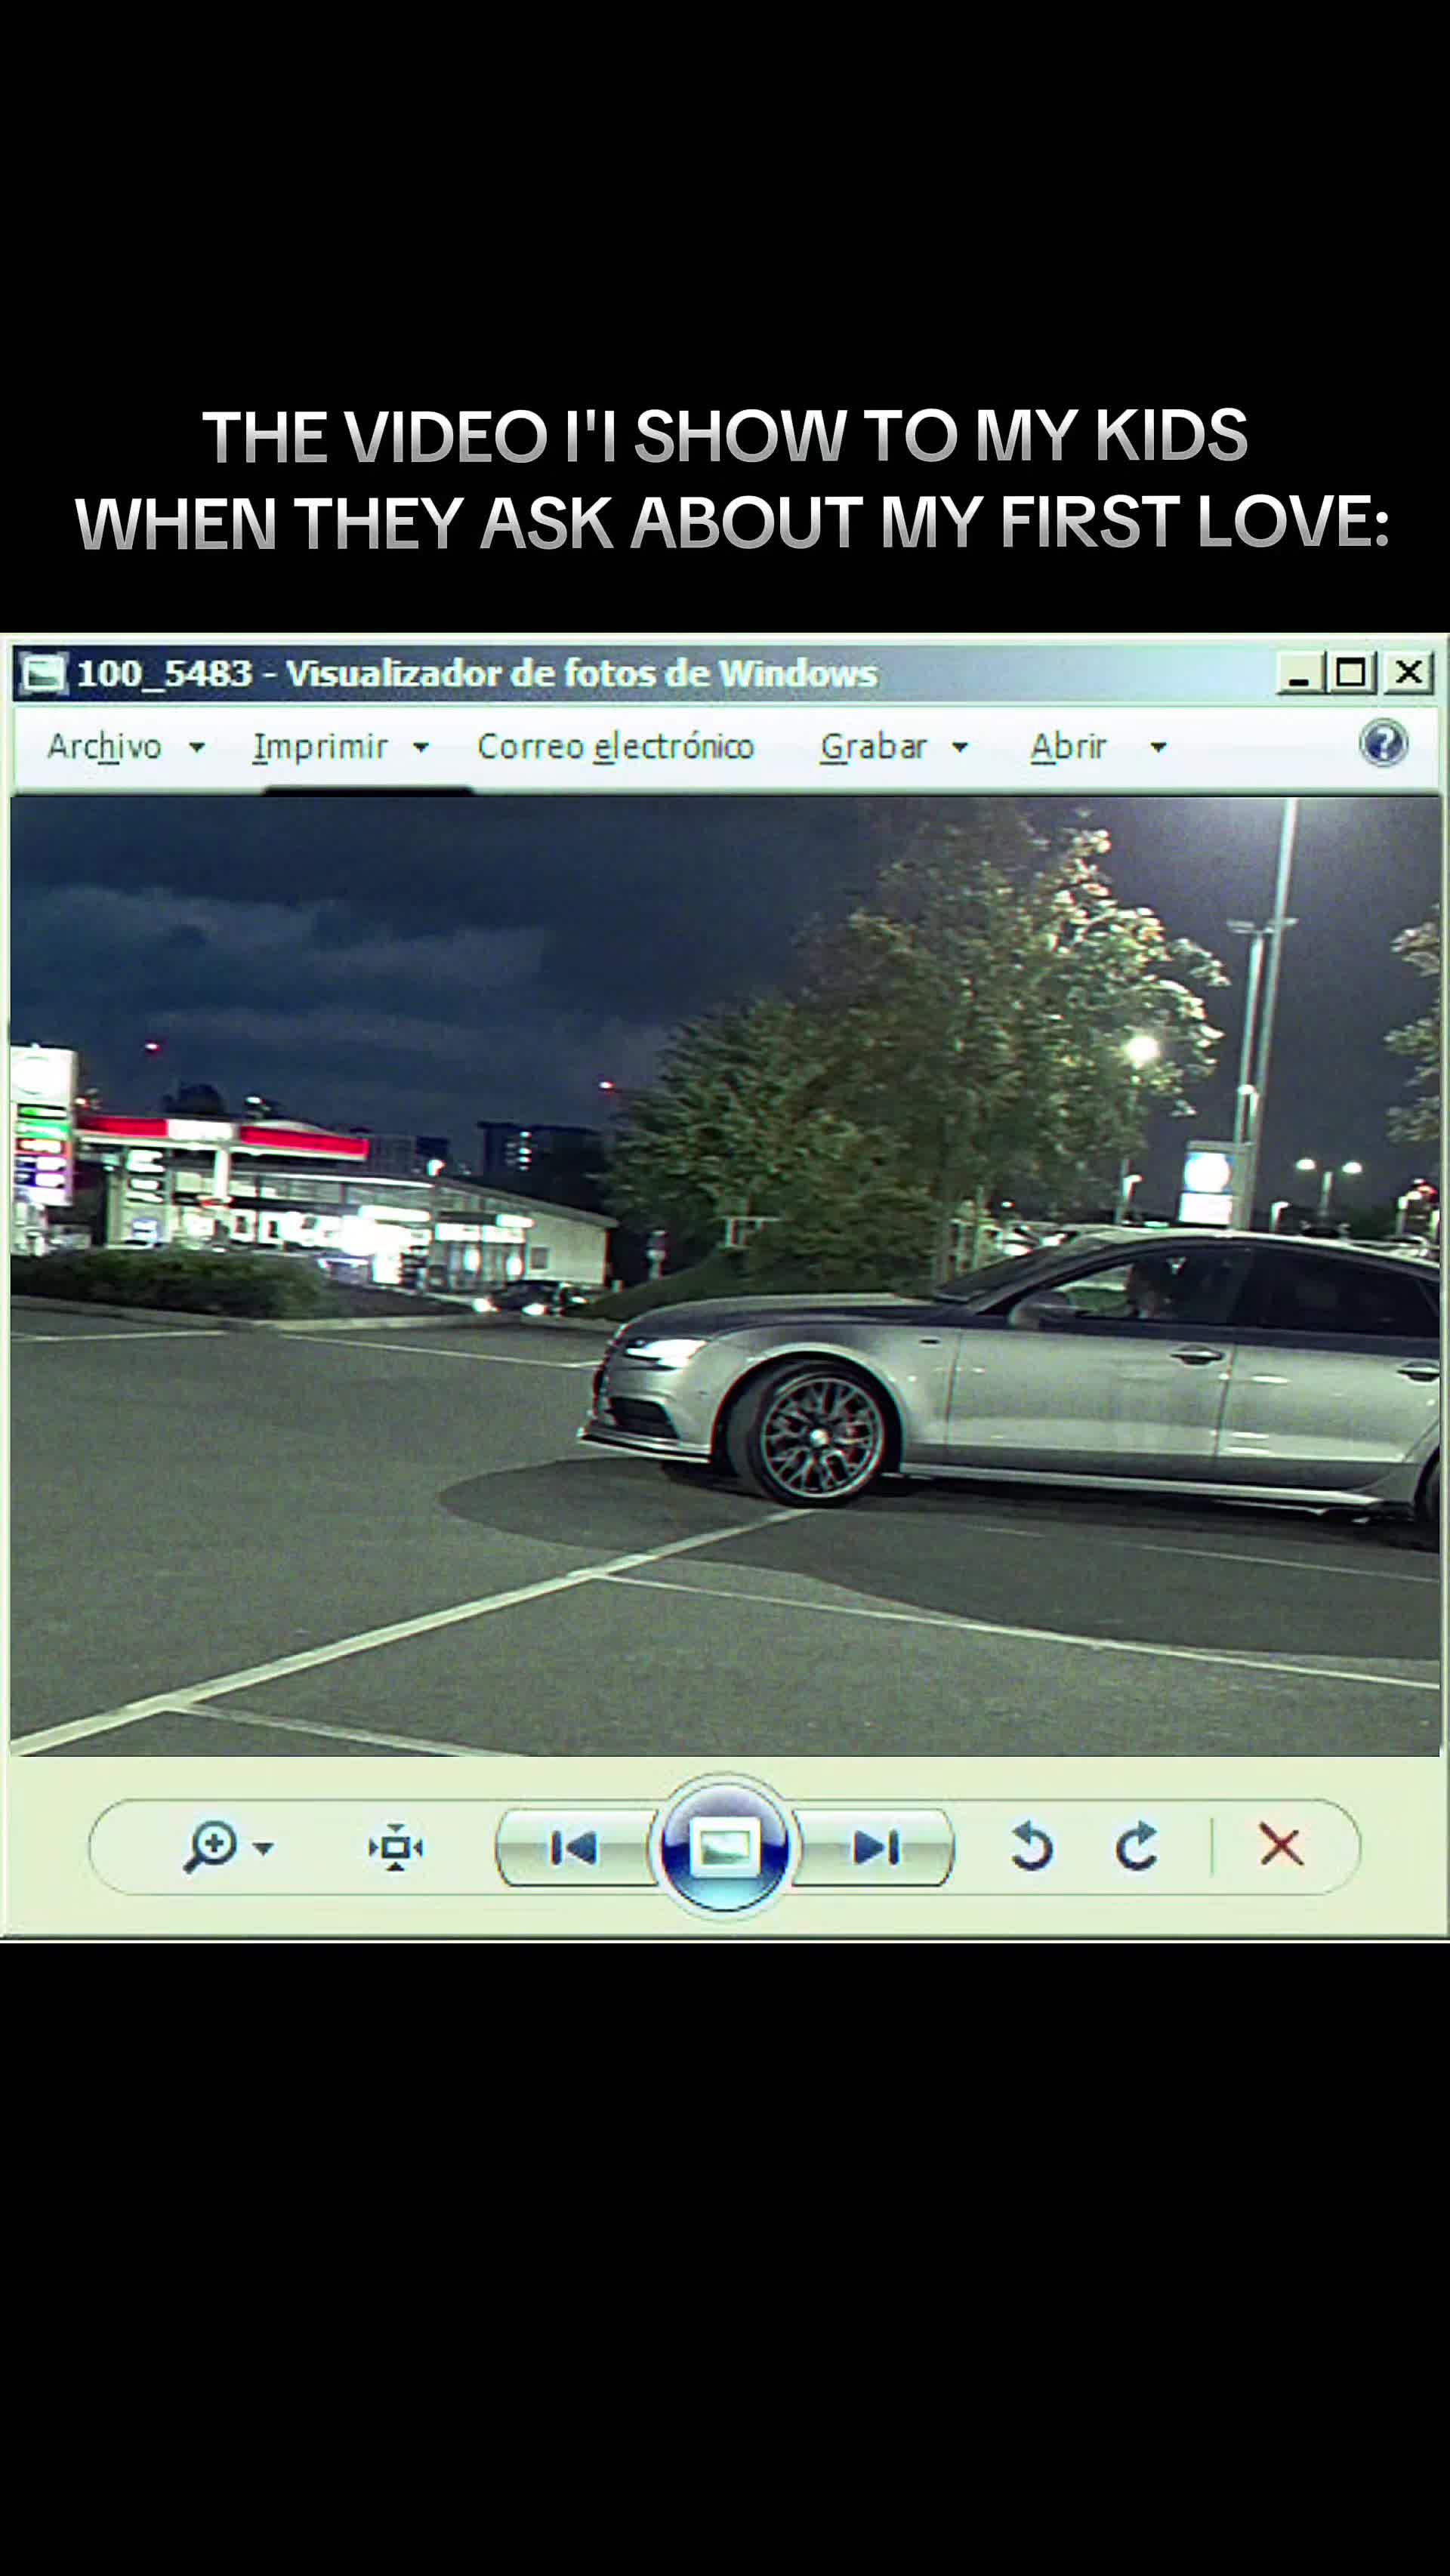The image size is (1450, 2576).
Task: Click the photo viewer icon in title bar
Action: [44, 673]
